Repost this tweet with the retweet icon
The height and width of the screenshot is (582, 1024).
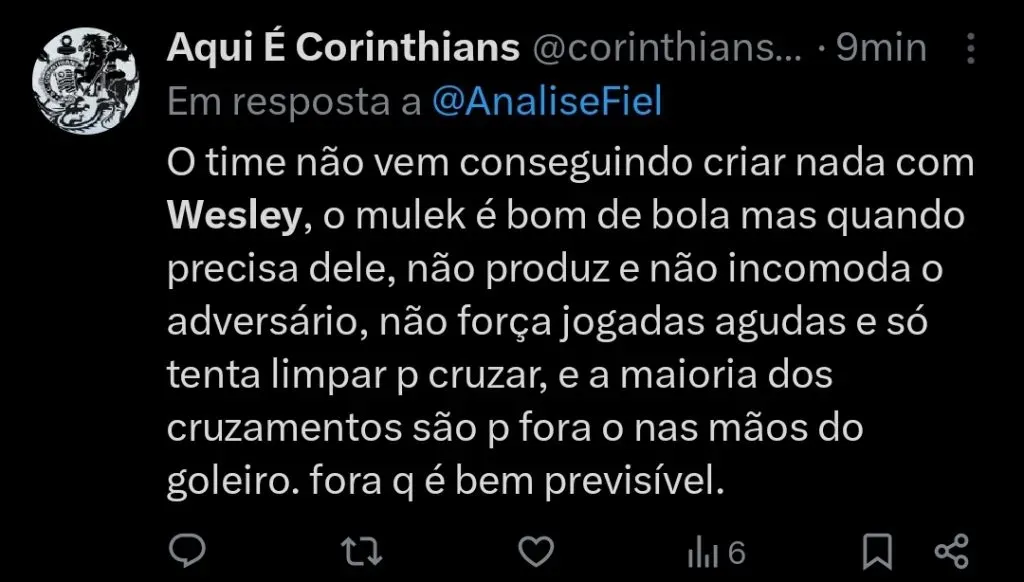361,549
